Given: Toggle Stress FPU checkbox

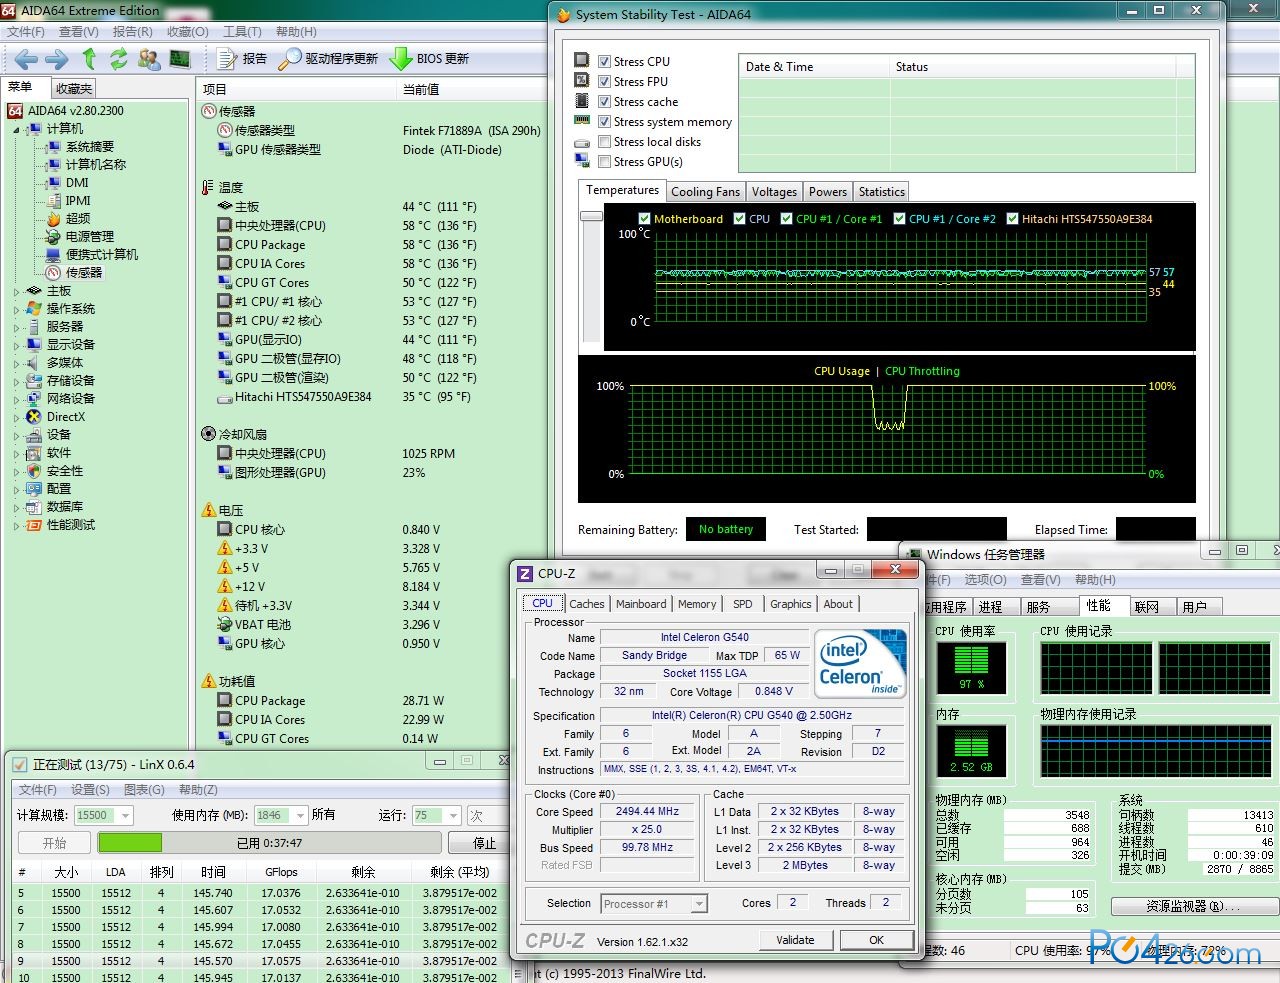Looking at the screenshot, I should 604,82.
